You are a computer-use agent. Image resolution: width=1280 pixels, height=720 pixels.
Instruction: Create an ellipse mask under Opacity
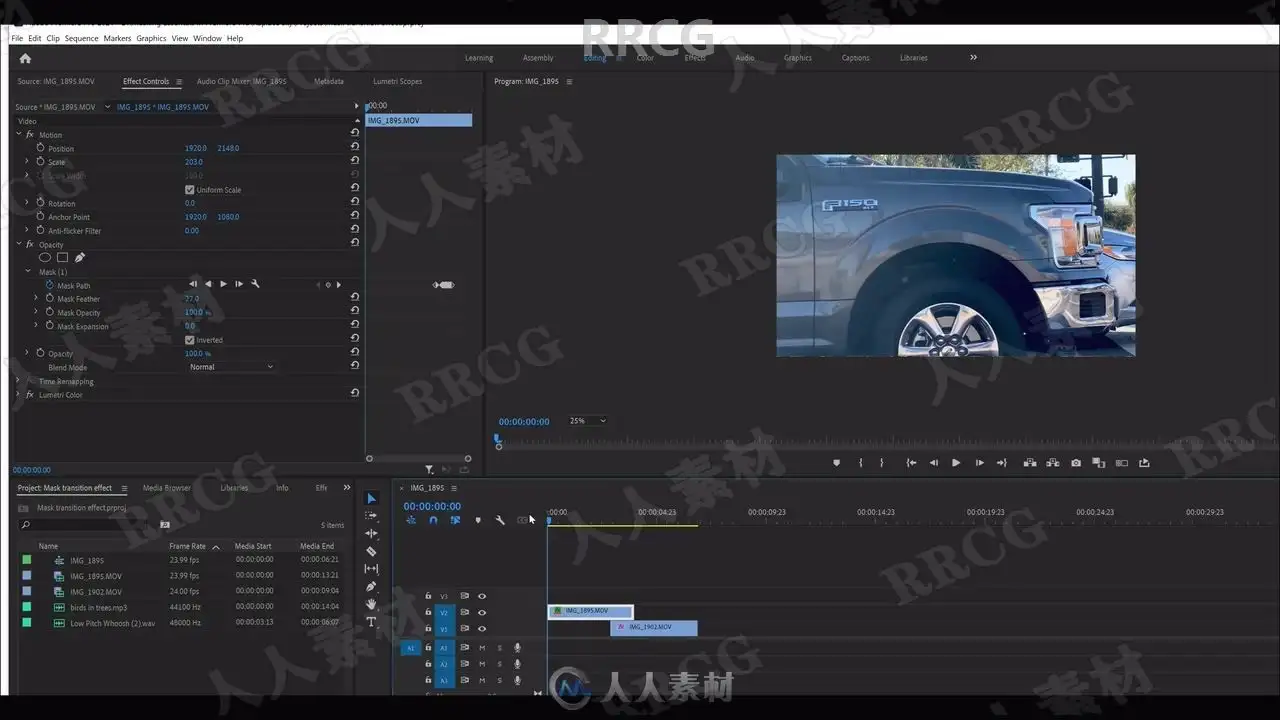[45, 258]
